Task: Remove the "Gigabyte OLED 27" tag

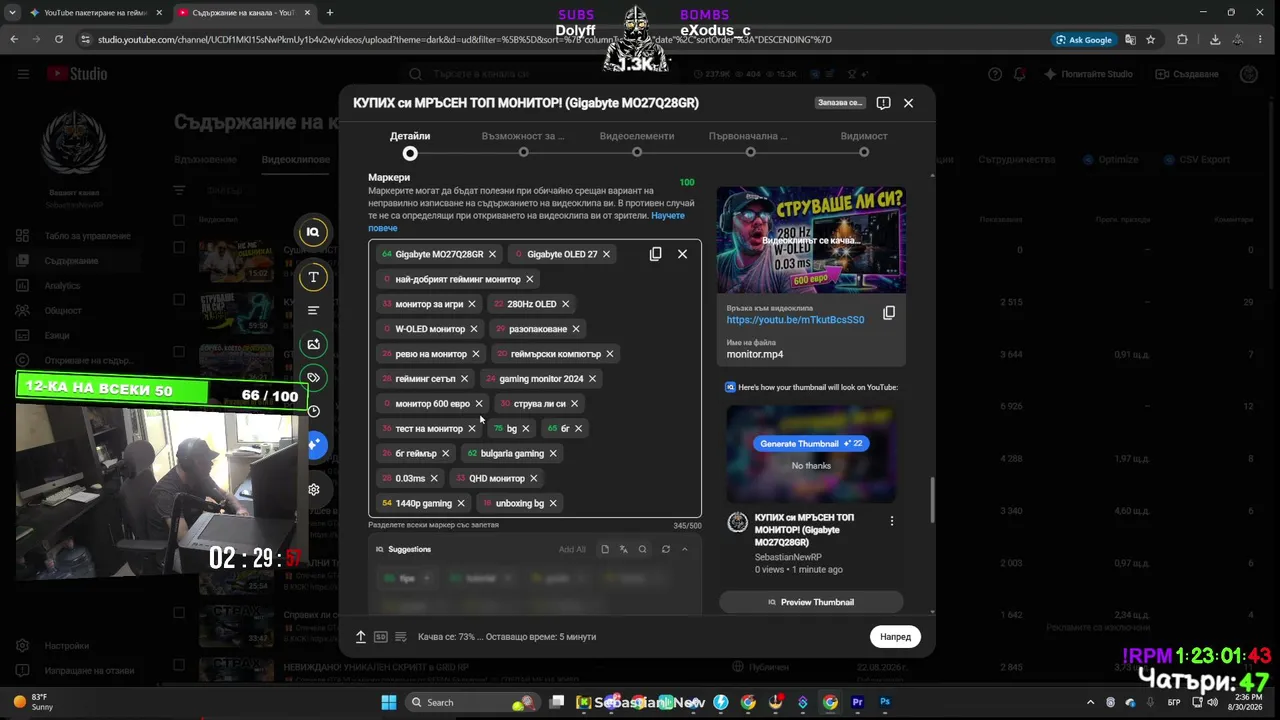Action: (x=606, y=254)
